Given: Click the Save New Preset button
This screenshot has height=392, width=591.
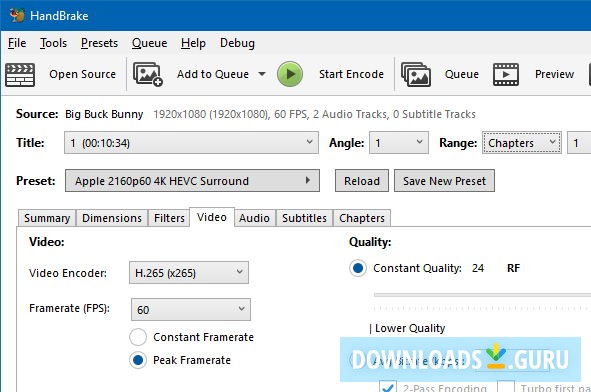Looking at the screenshot, I should (x=444, y=181).
